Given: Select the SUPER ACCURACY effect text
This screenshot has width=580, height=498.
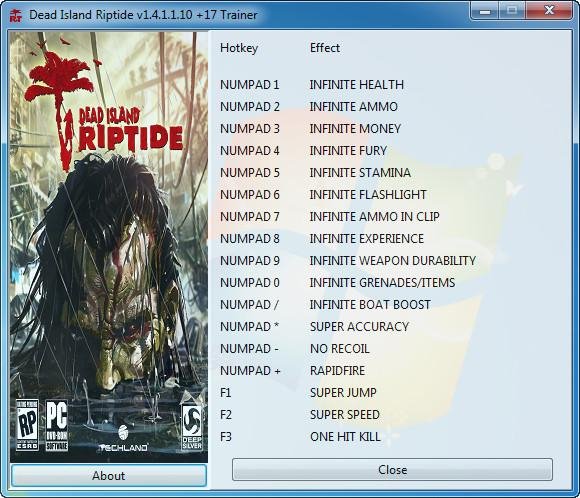Looking at the screenshot, I should click(x=359, y=327).
